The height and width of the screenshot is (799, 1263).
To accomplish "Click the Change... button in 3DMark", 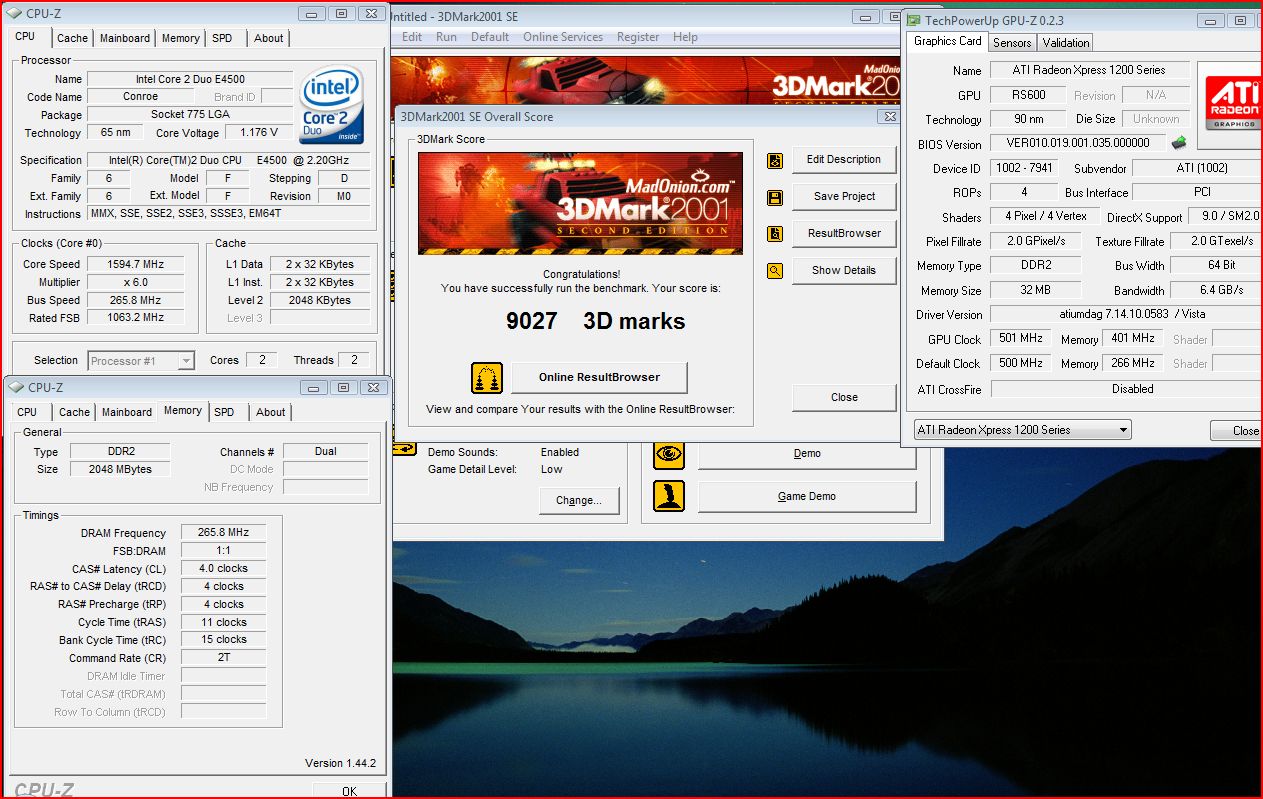I will (x=578, y=500).
